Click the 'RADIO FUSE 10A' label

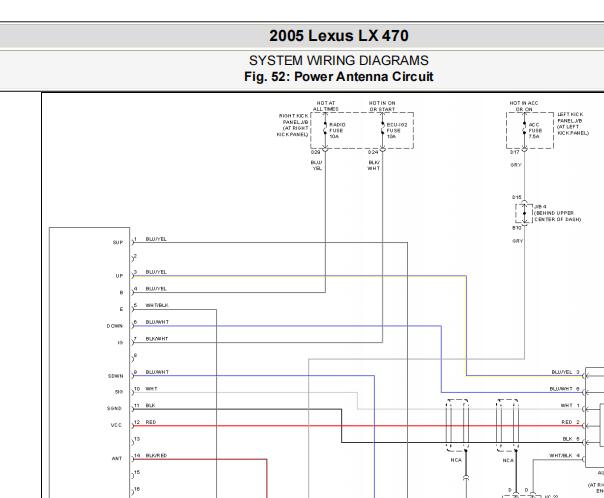(337, 131)
